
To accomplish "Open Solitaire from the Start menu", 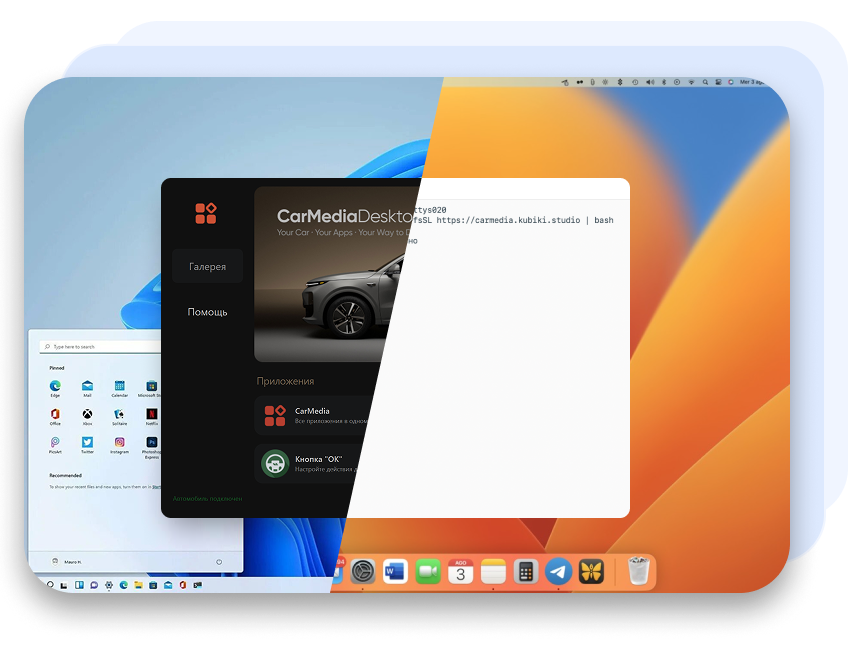I will click(x=118, y=414).
